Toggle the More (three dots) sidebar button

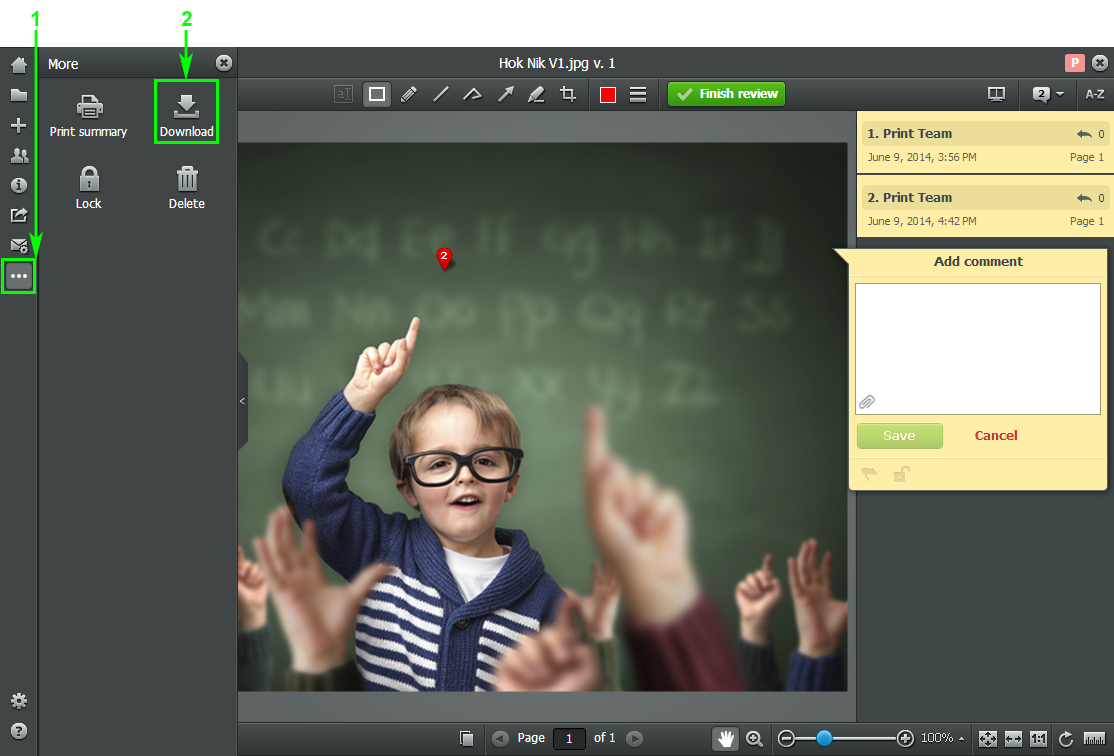(x=18, y=276)
